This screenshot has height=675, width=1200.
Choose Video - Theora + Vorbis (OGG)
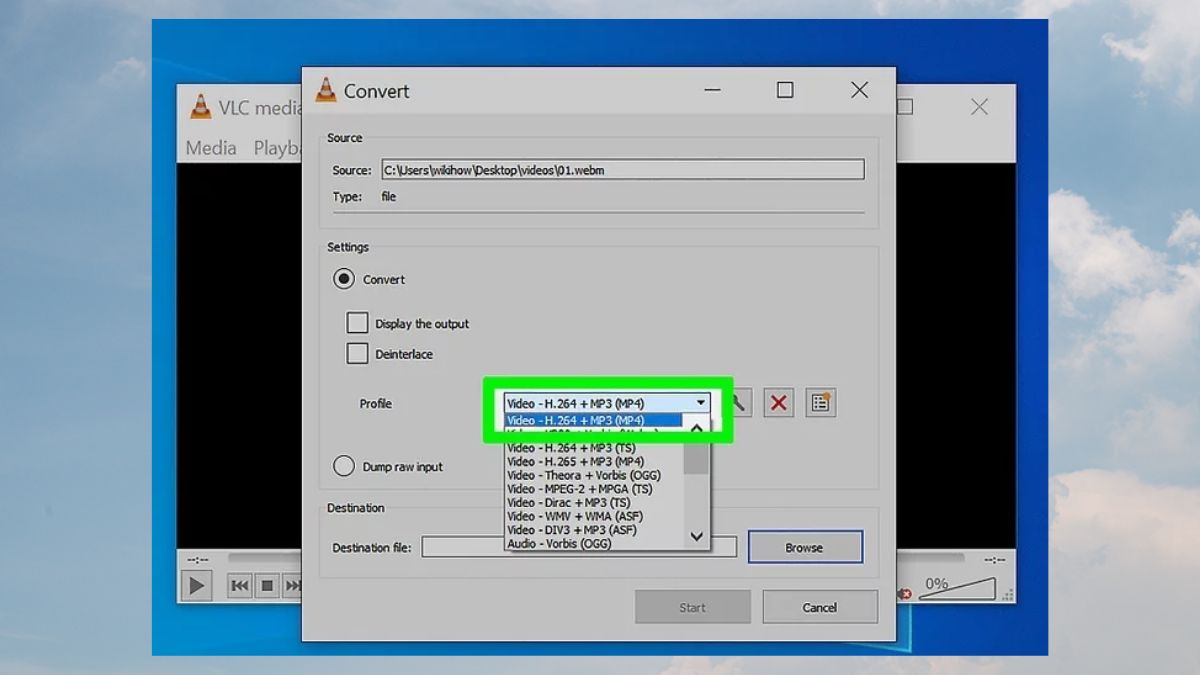(594, 475)
